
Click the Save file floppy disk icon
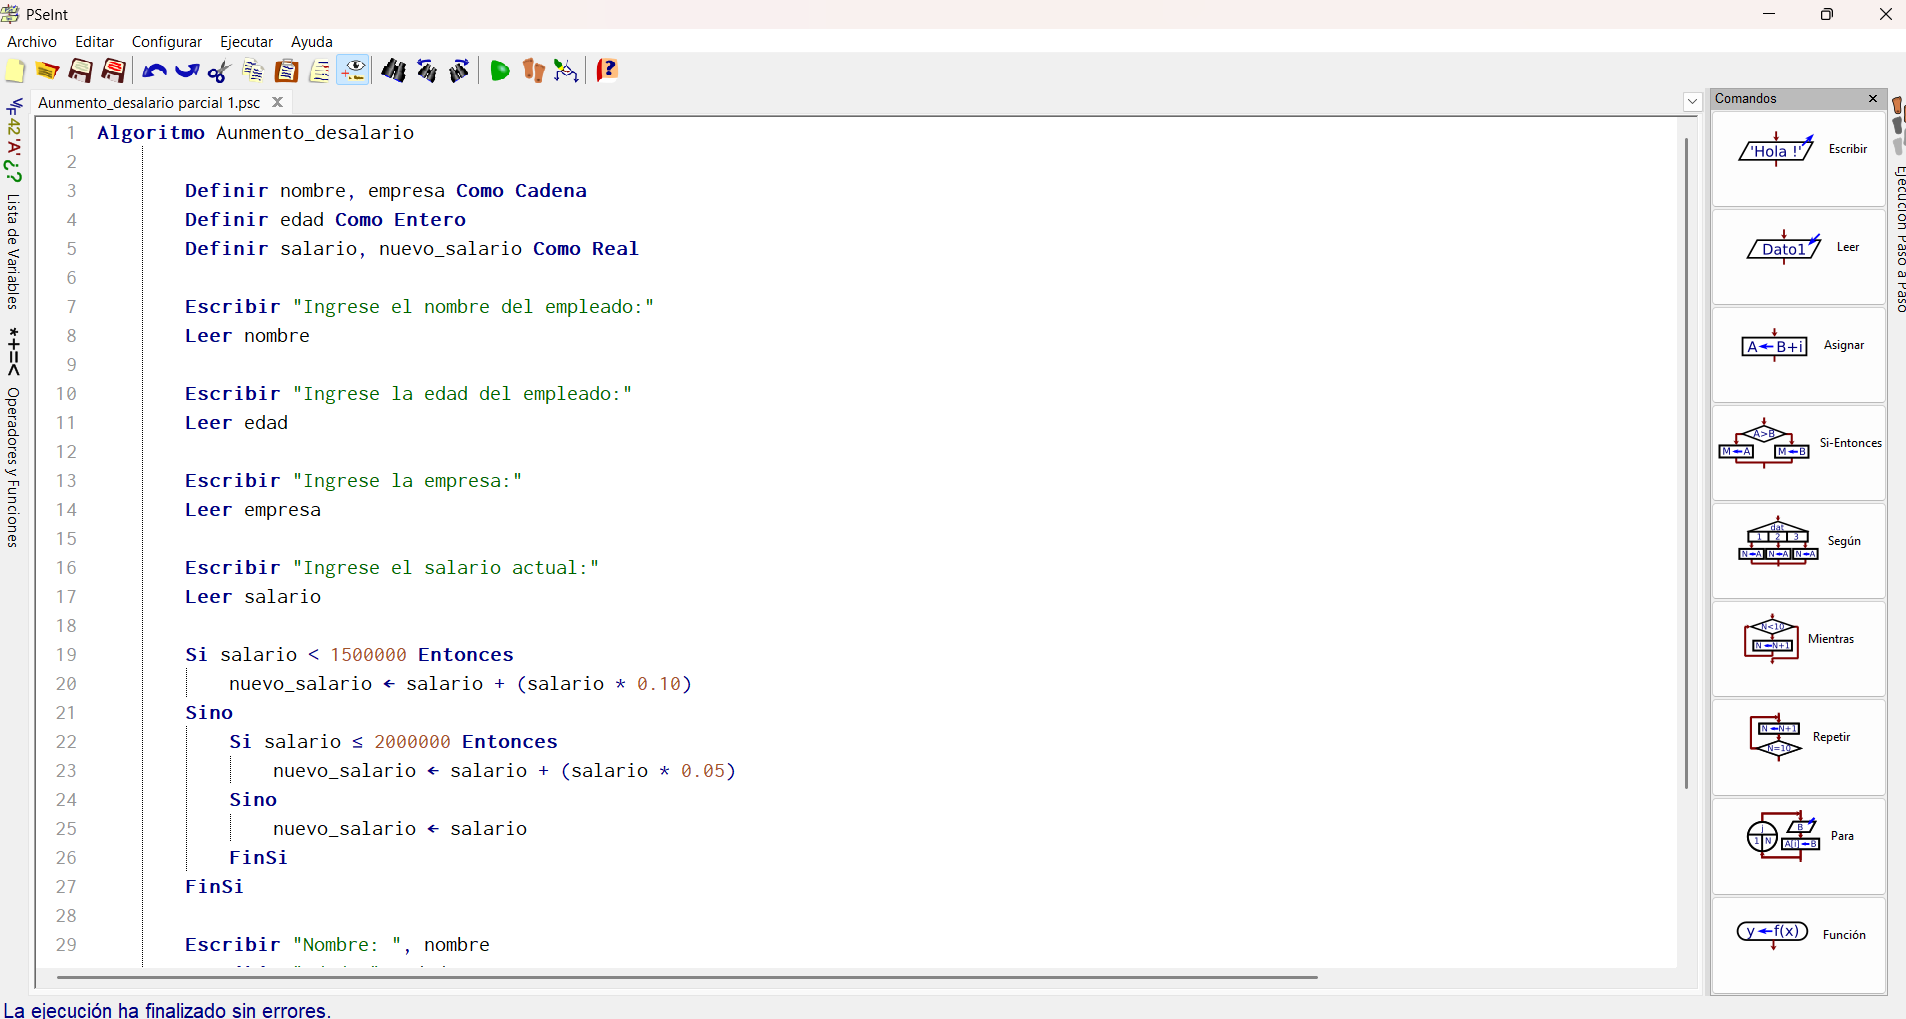click(x=80, y=71)
